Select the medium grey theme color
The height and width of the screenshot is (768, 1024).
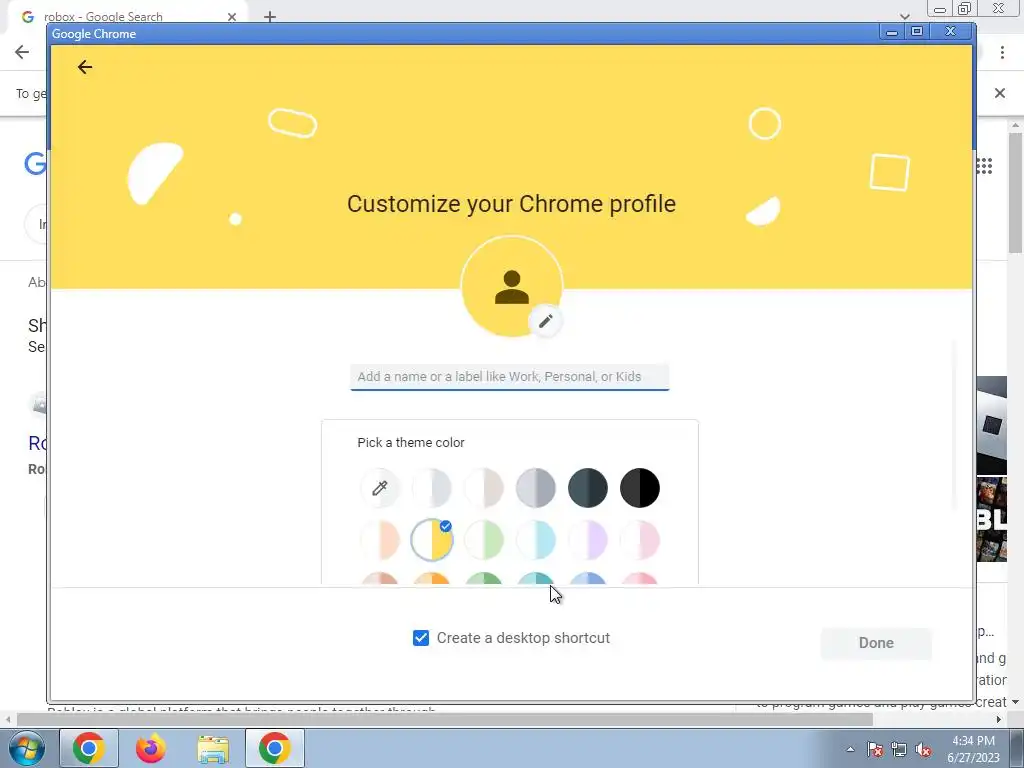[536, 488]
